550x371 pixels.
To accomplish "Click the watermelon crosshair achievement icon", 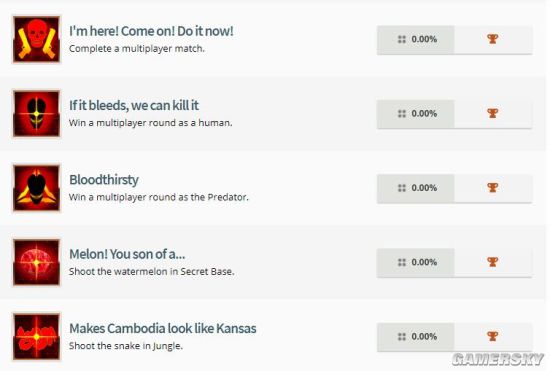I will 36,262.
